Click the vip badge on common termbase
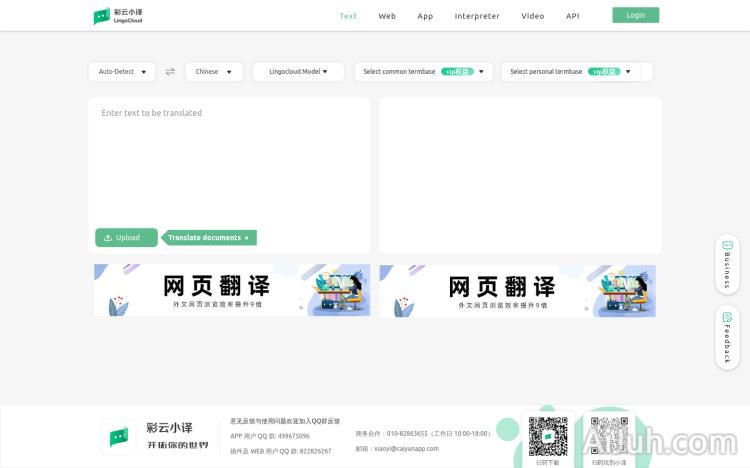 click(x=457, y=72)
